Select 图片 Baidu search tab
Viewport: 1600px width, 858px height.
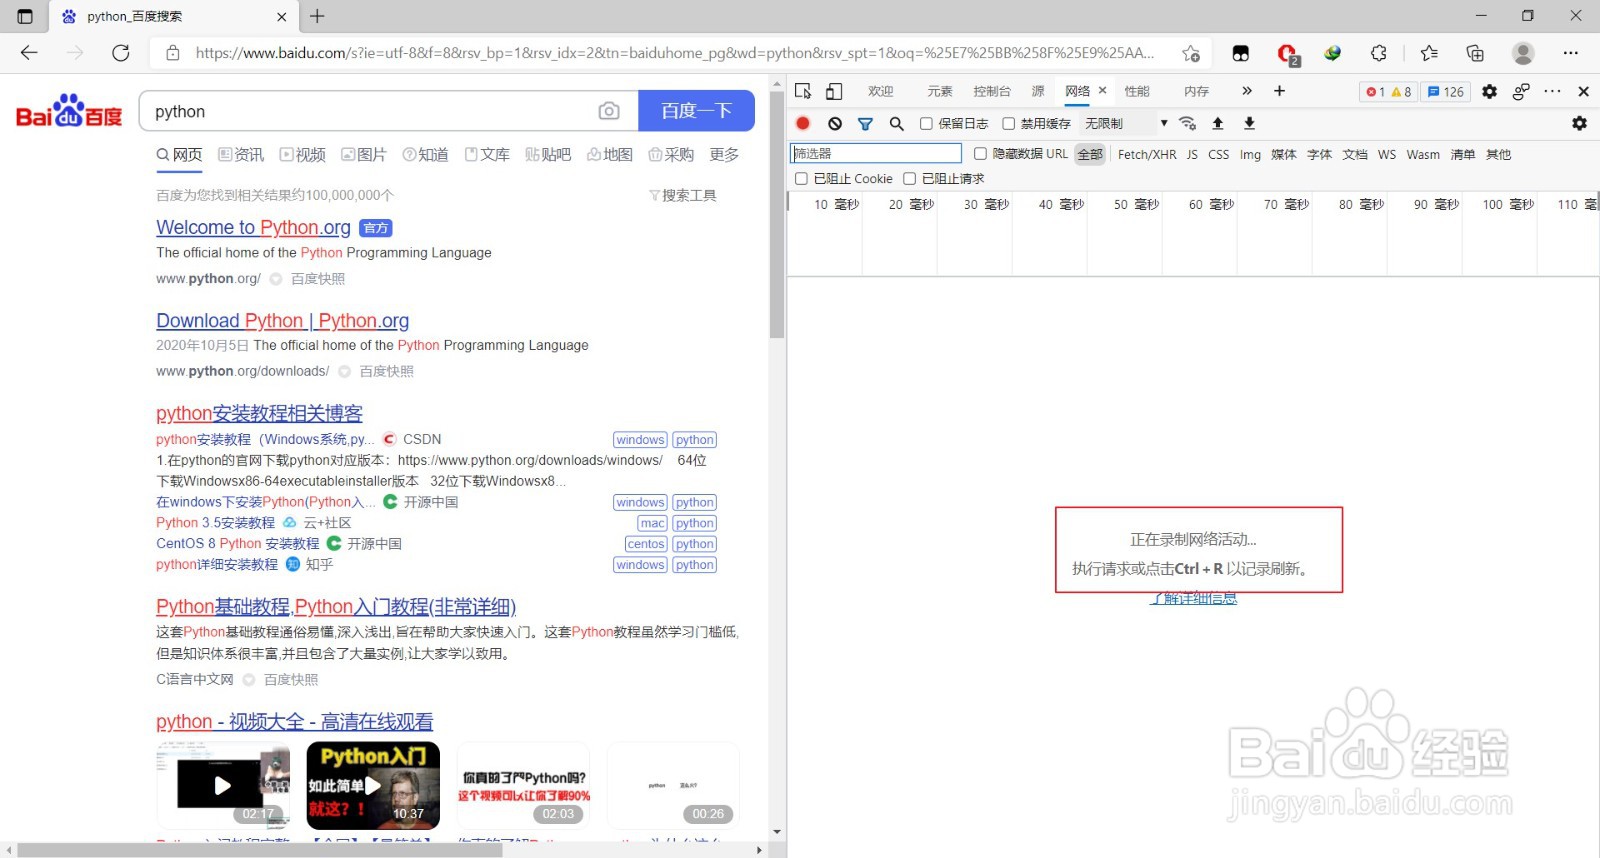tap(364, 155)
